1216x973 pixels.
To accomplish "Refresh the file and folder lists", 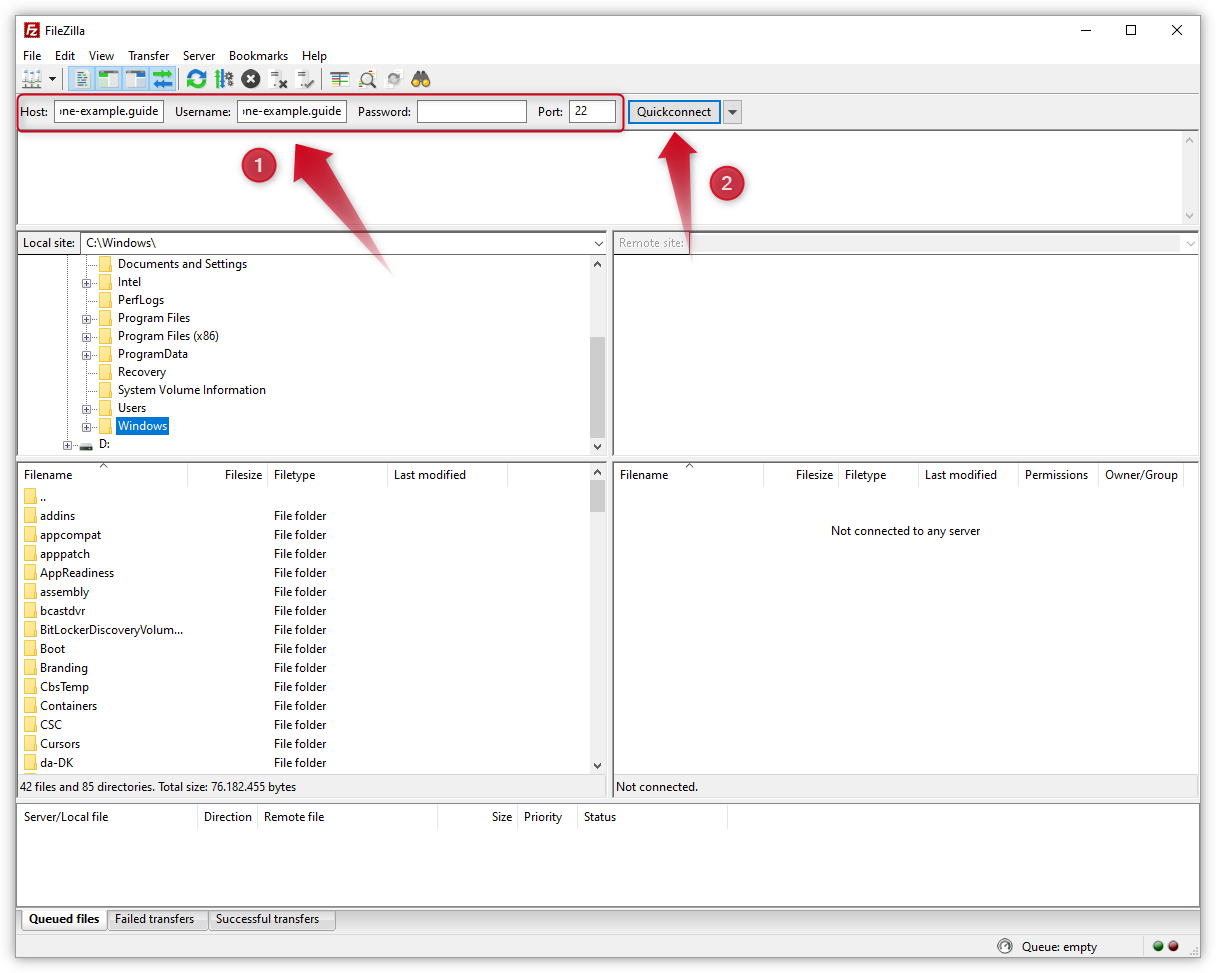I will click(x=196, y=79).
